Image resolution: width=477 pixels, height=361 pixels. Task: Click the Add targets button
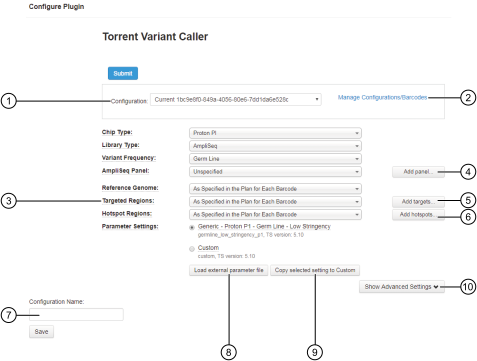click(x=418, y=202)
